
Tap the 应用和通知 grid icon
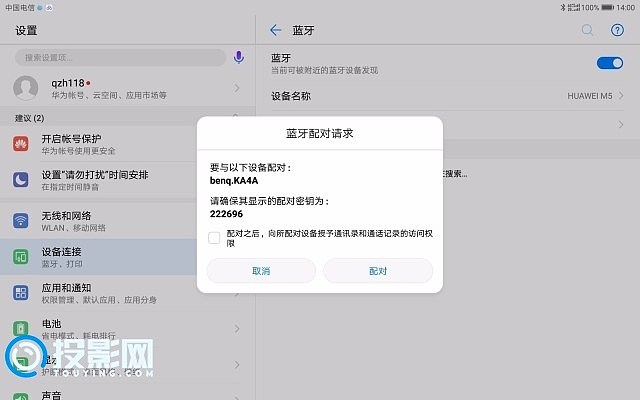tap(21, 293)
